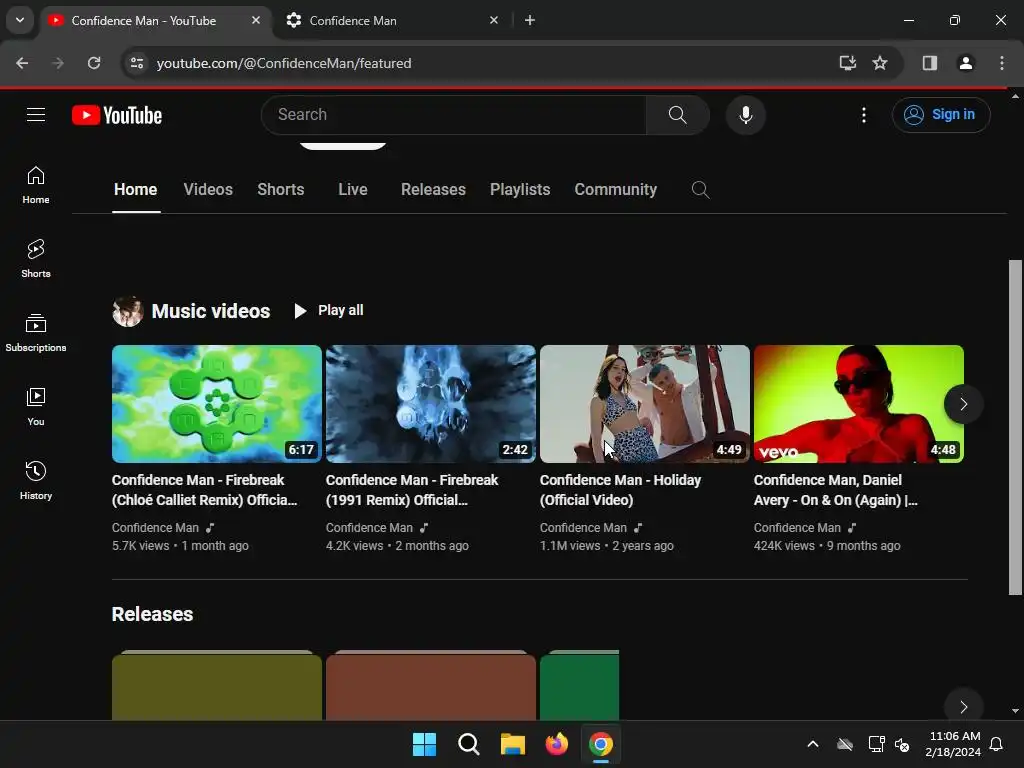Open the green-colored release card
This screenshot has width=1024, height=768.
579,686
